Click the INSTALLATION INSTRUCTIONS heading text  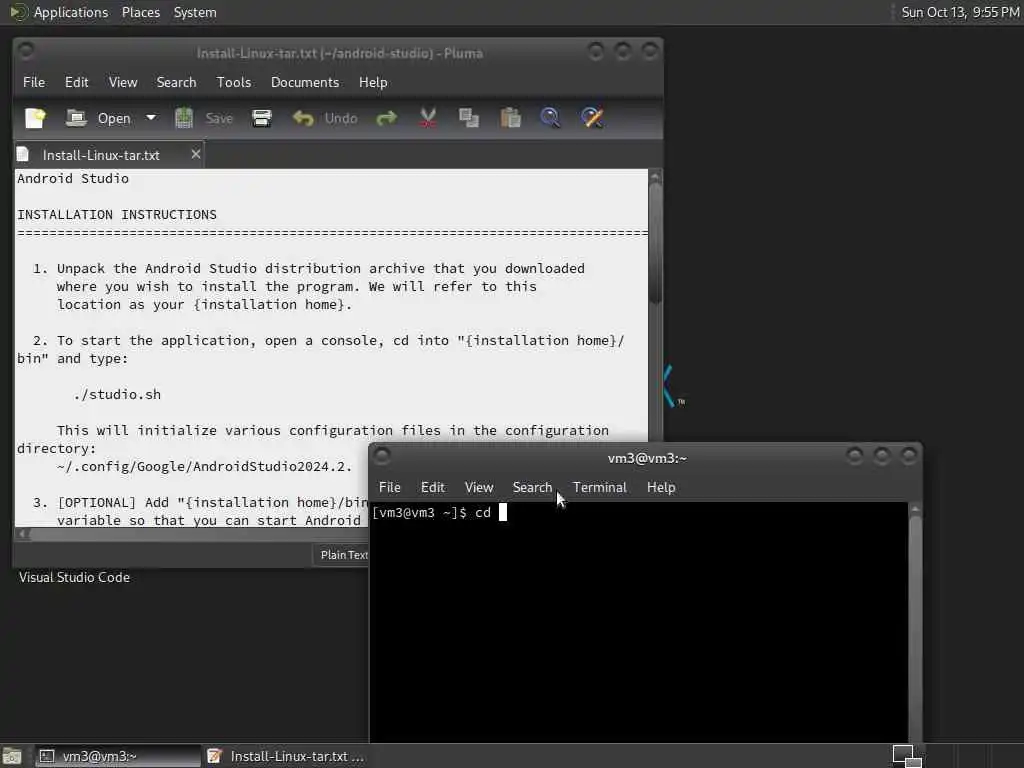click(x=117, y=215)
